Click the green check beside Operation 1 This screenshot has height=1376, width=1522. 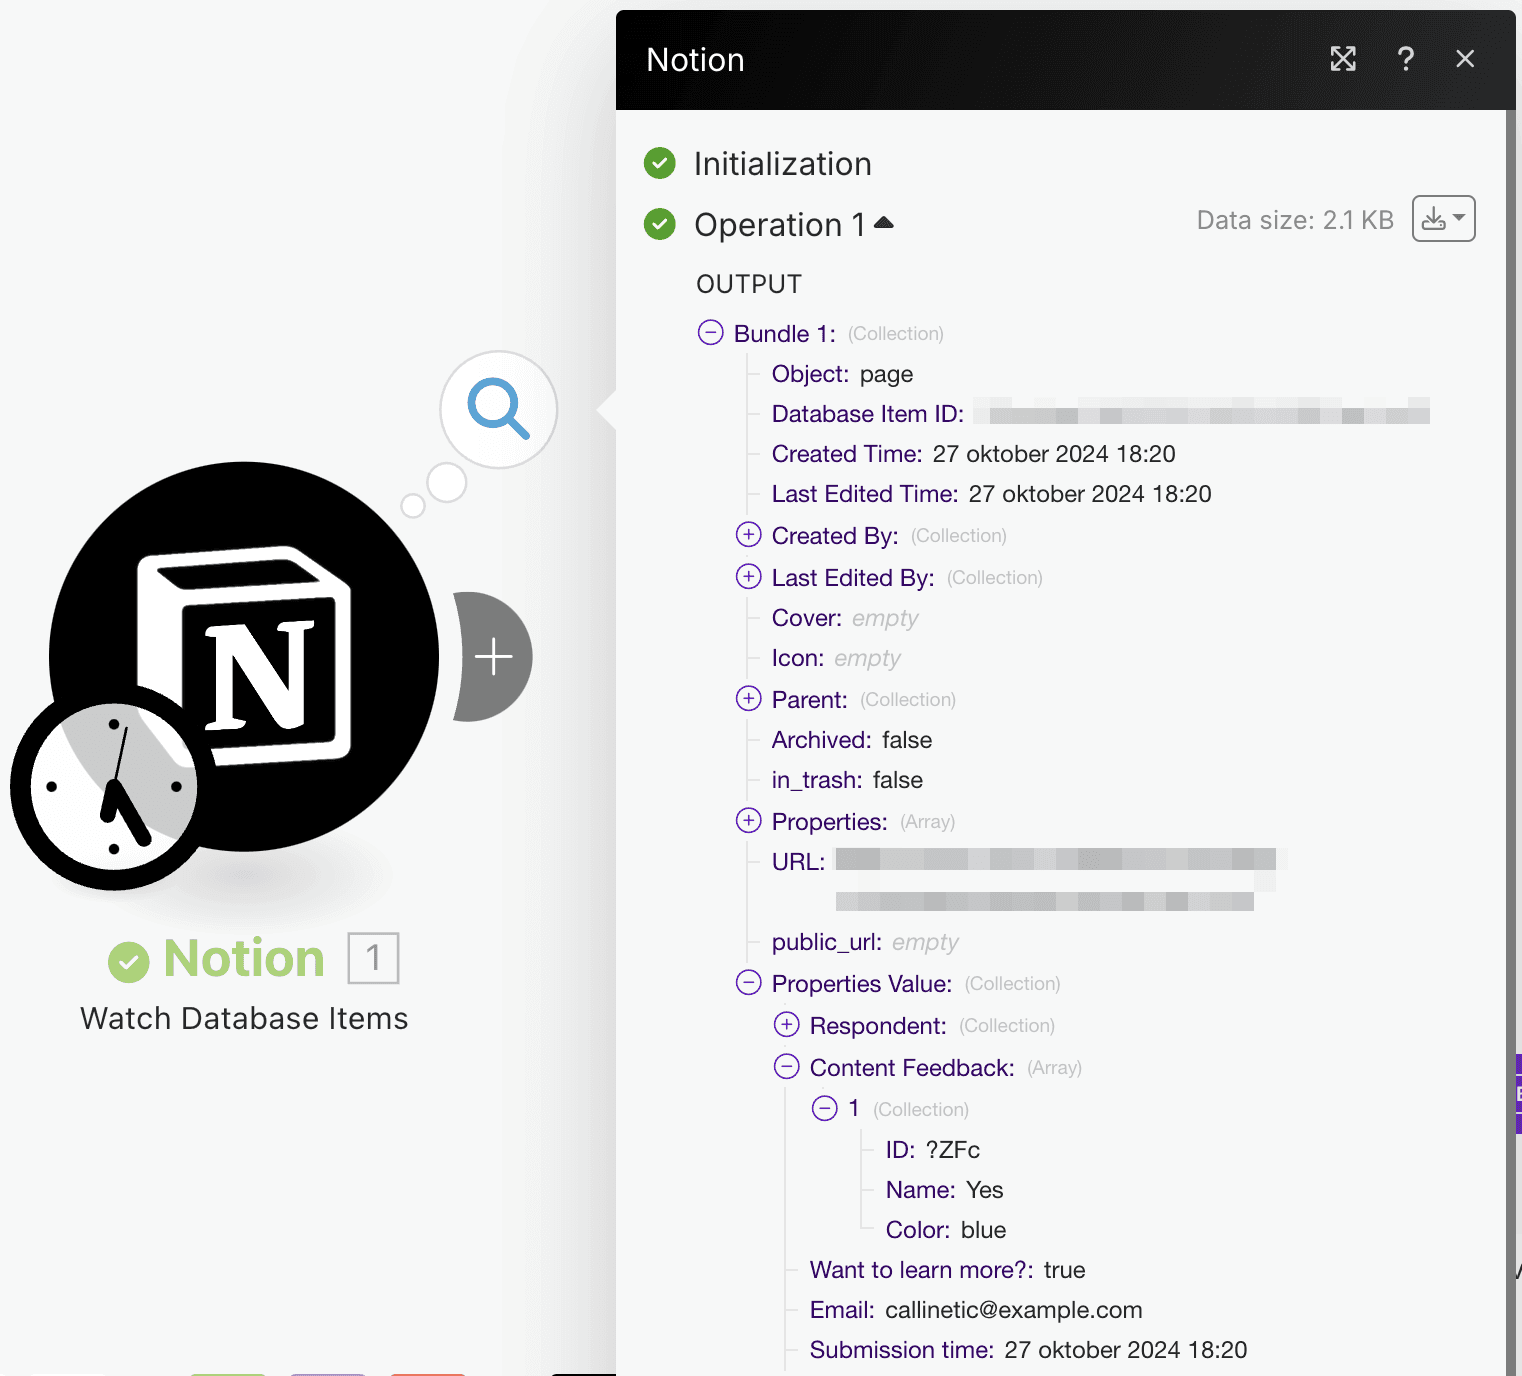(659, 224)
